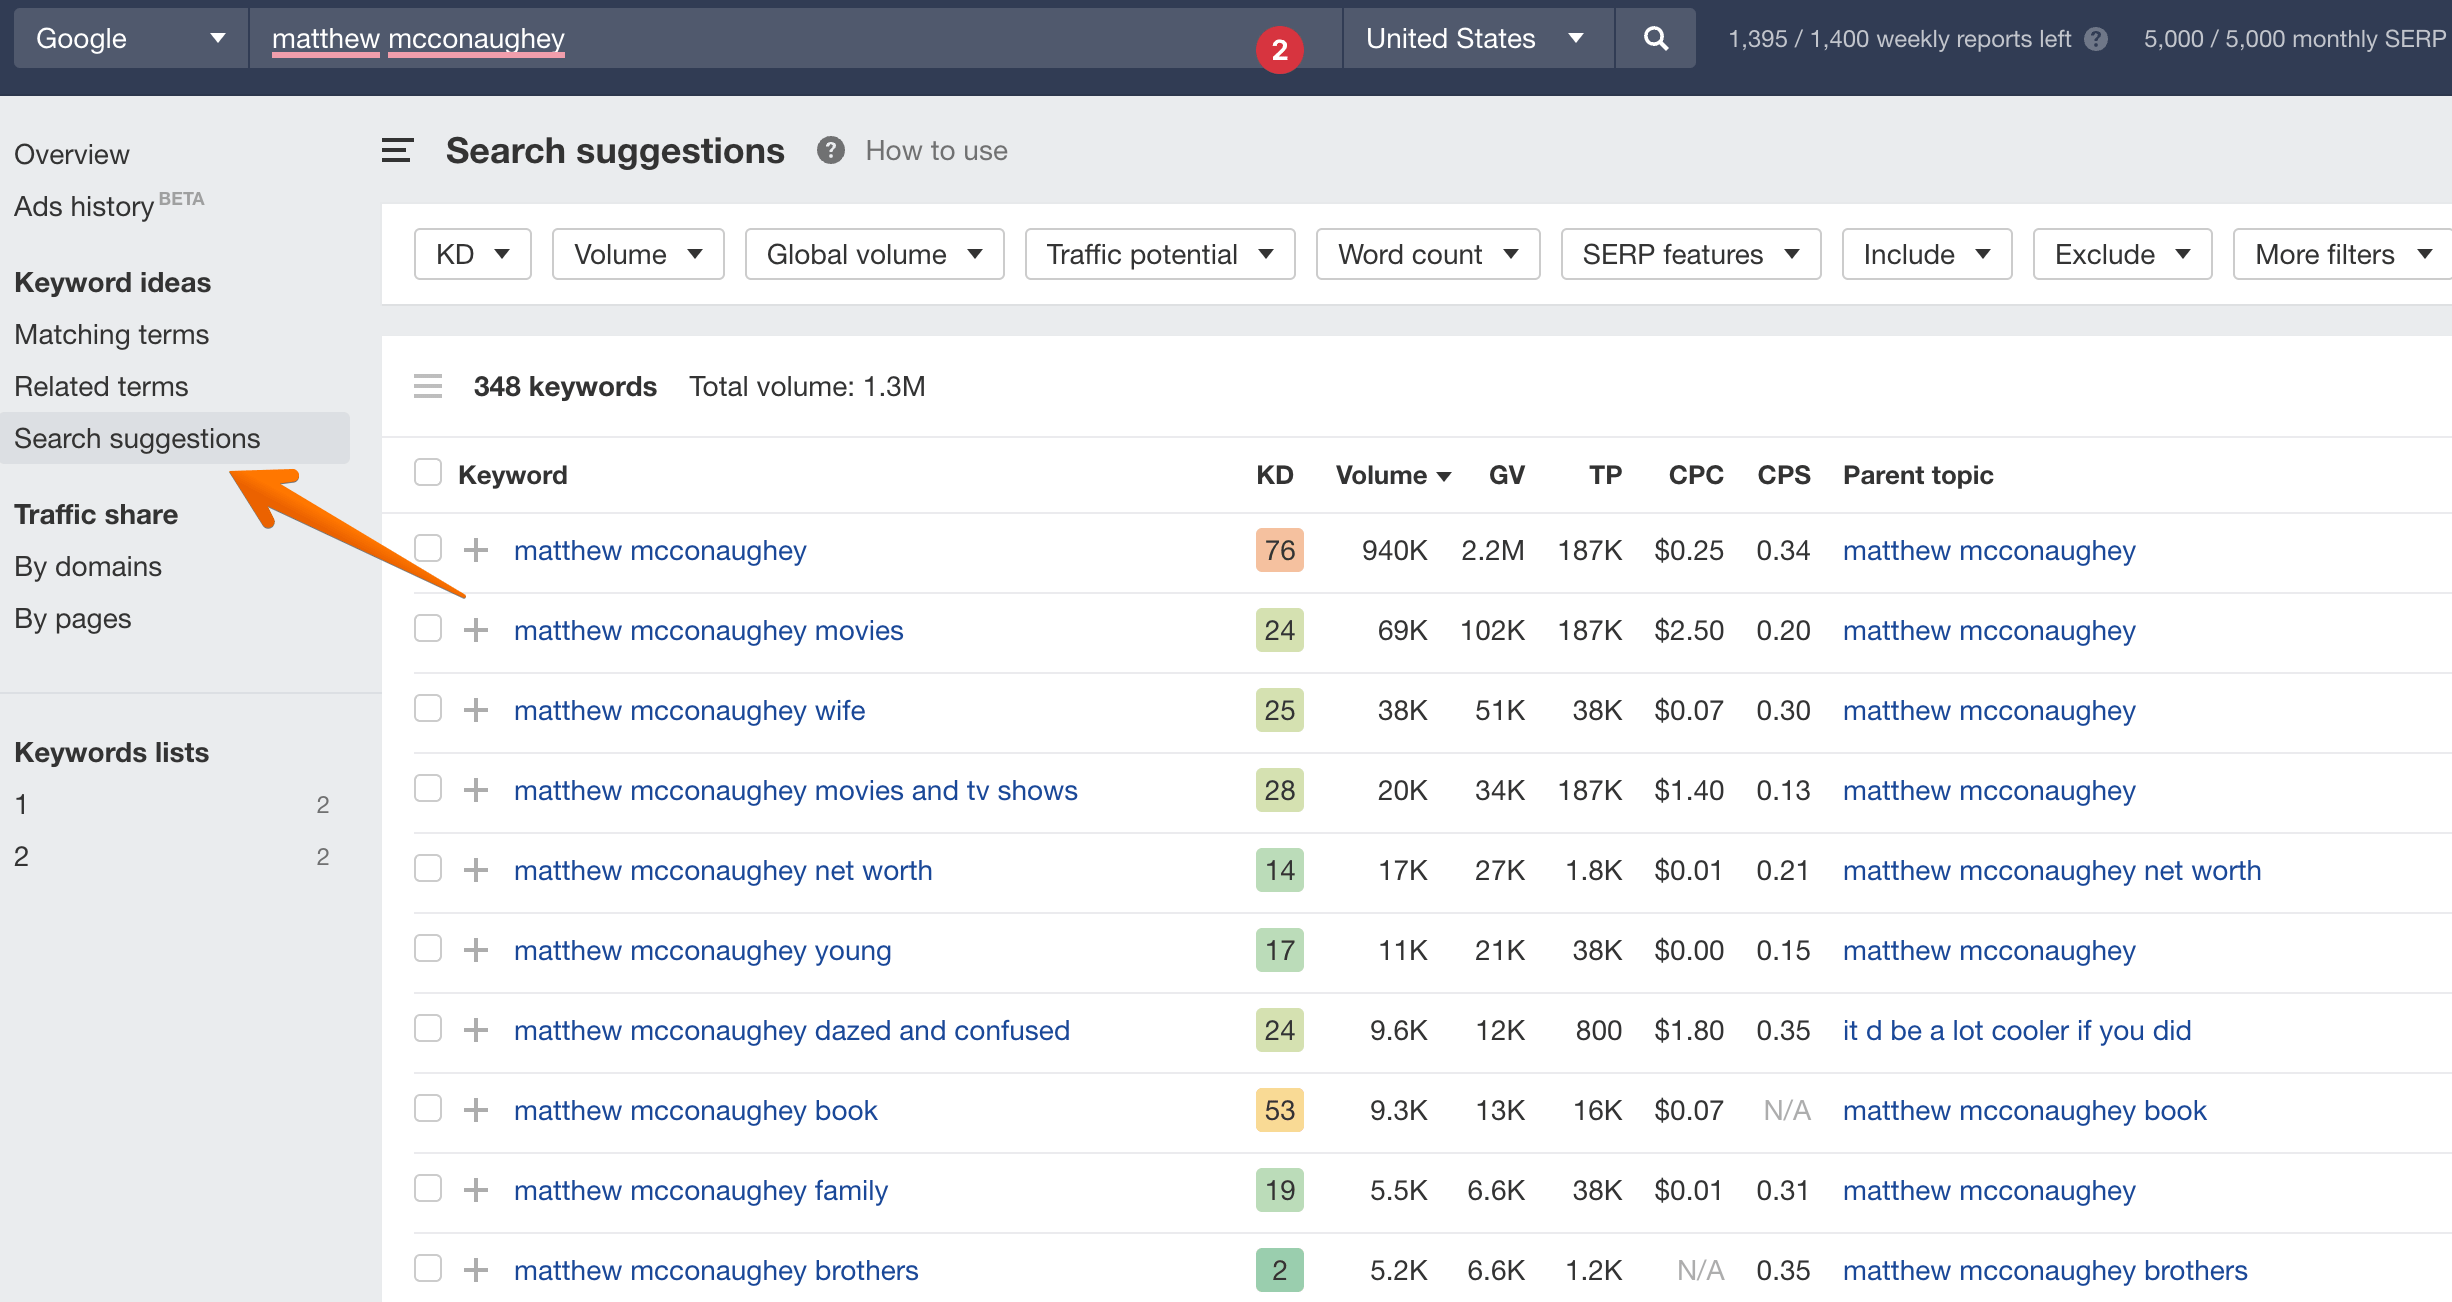Image resolution: width=2452 pixels, height=1302 pixels.
Task: Open the keyword matthew mcconaughey young
Action: (x=703, y=950)
